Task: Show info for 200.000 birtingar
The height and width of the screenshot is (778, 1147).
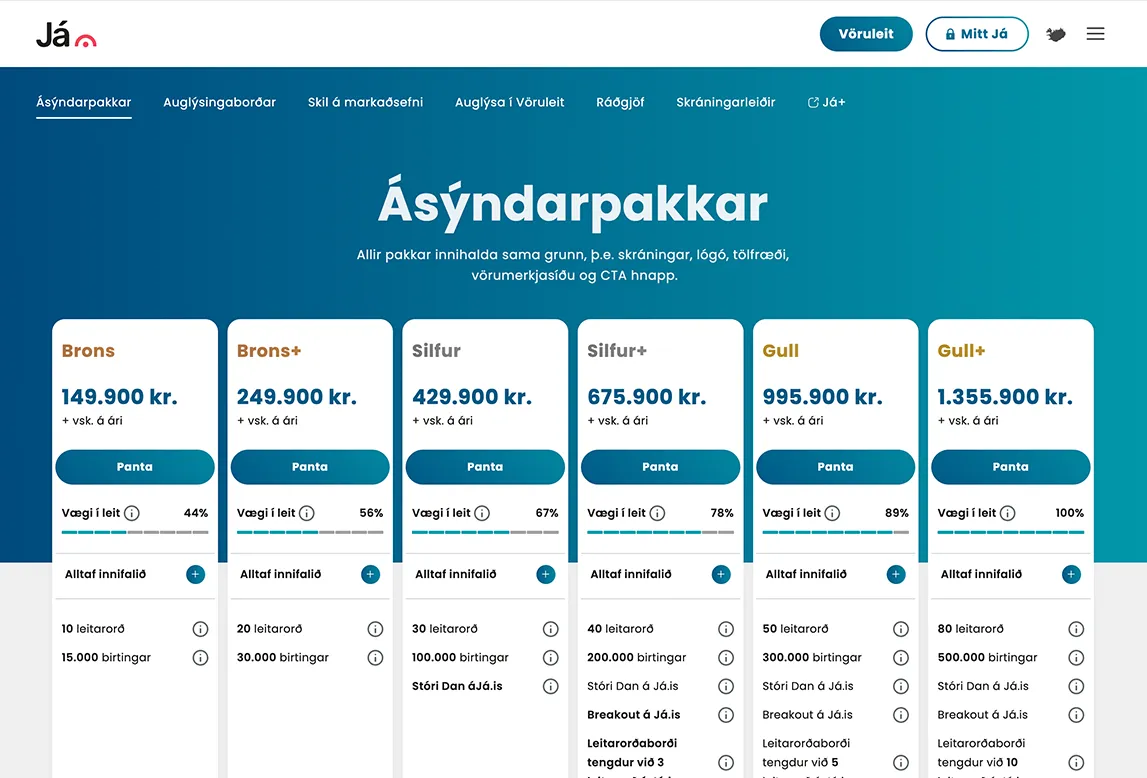Action: [x=726, y=657]
